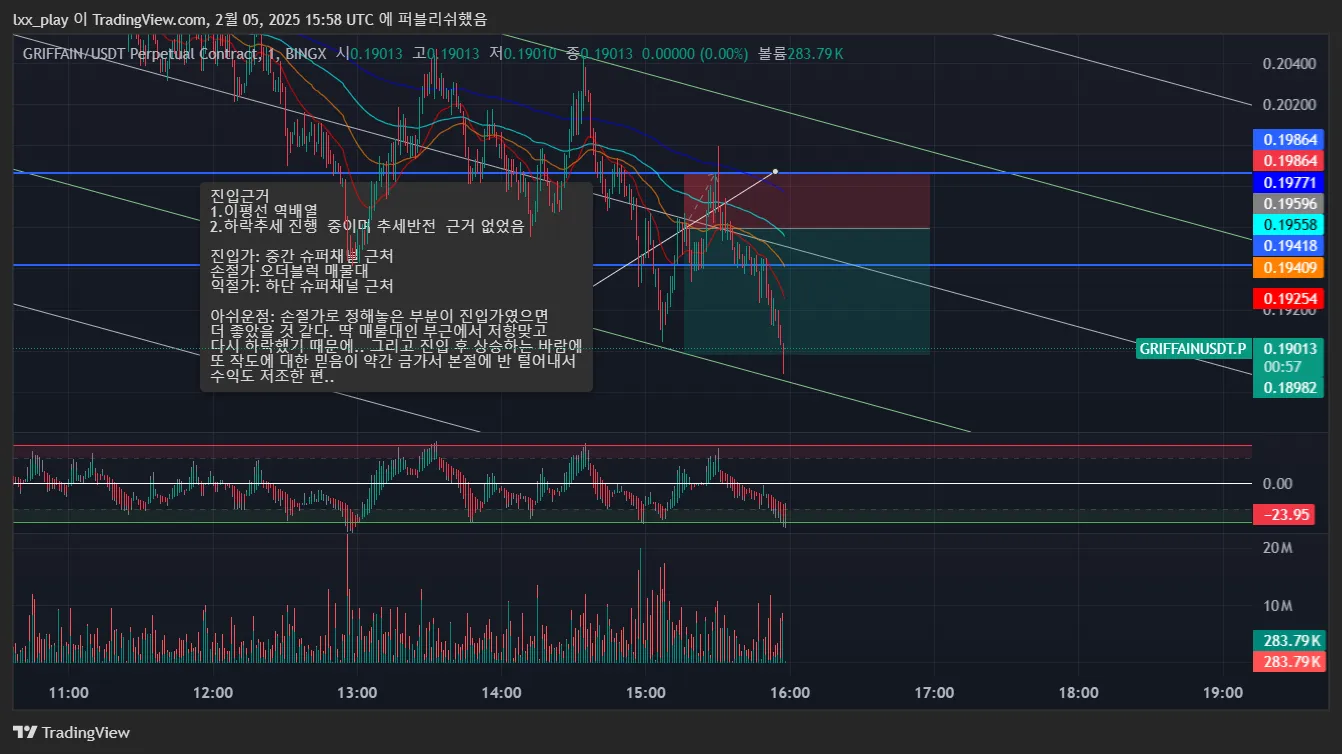
Task: Click the red 0.19864 price label
Action: pos(1287,160)
